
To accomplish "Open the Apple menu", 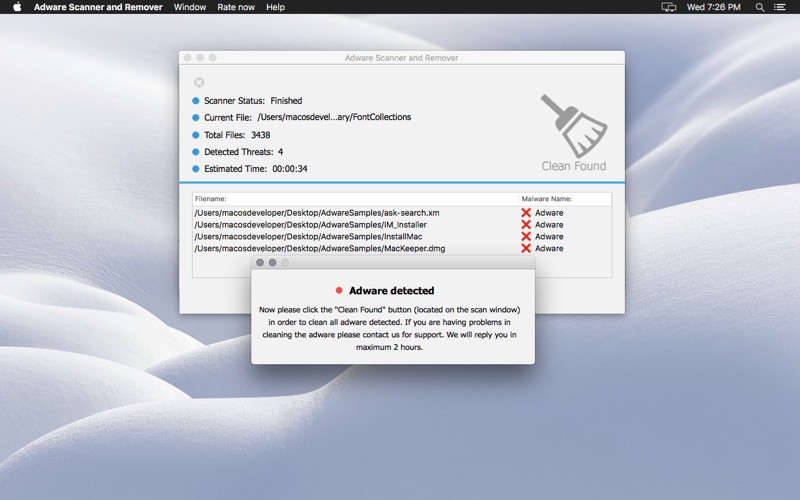I will coord(17,7).
